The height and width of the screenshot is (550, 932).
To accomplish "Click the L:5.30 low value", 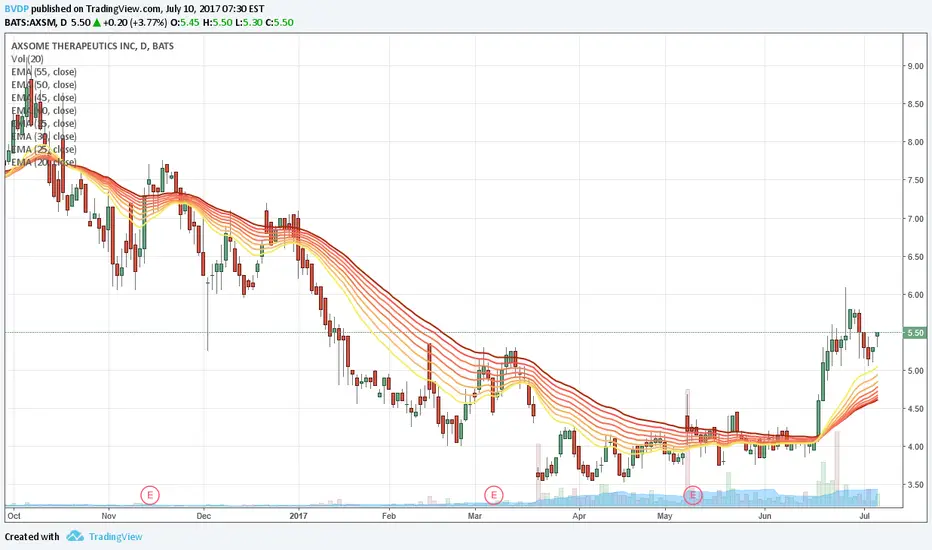I will pos(247,23).
